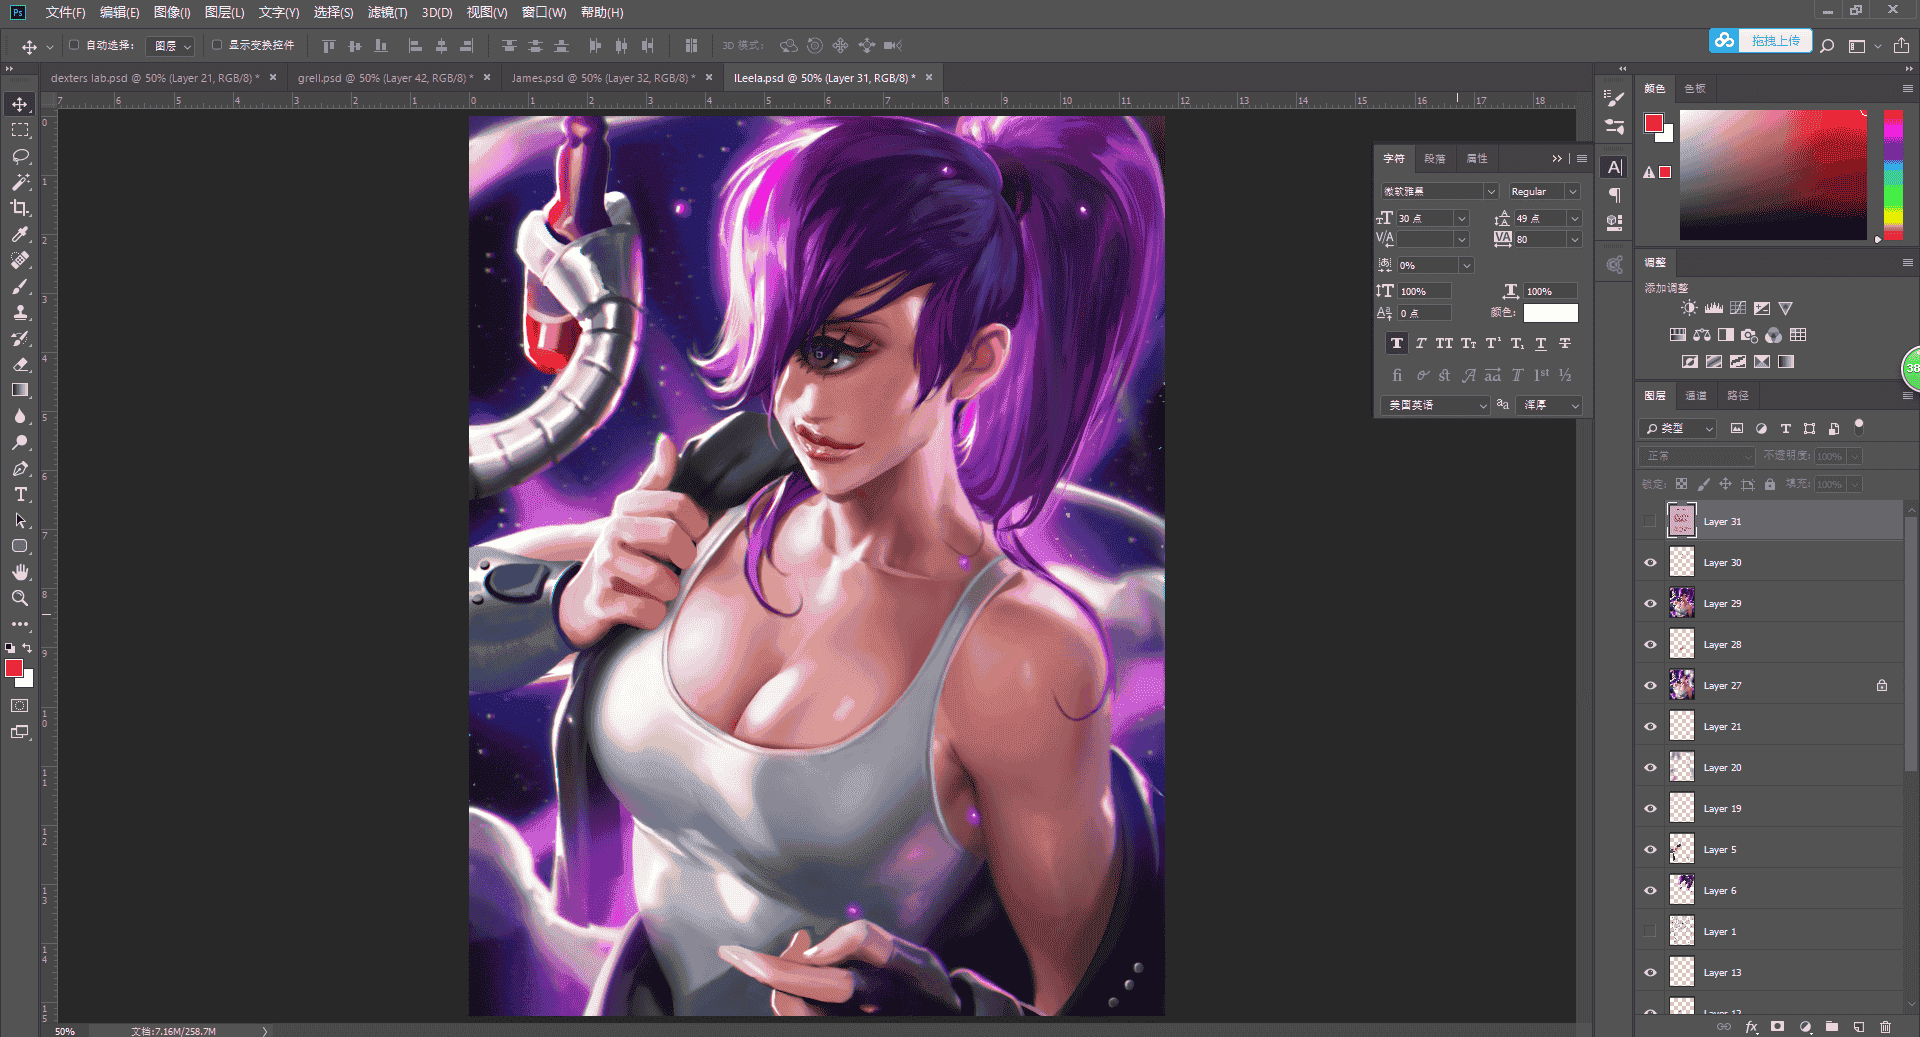1920x1037 pixels.
Task: Select the Layer 20 row
Action: pyautogui.click(x=1769, y=768)
